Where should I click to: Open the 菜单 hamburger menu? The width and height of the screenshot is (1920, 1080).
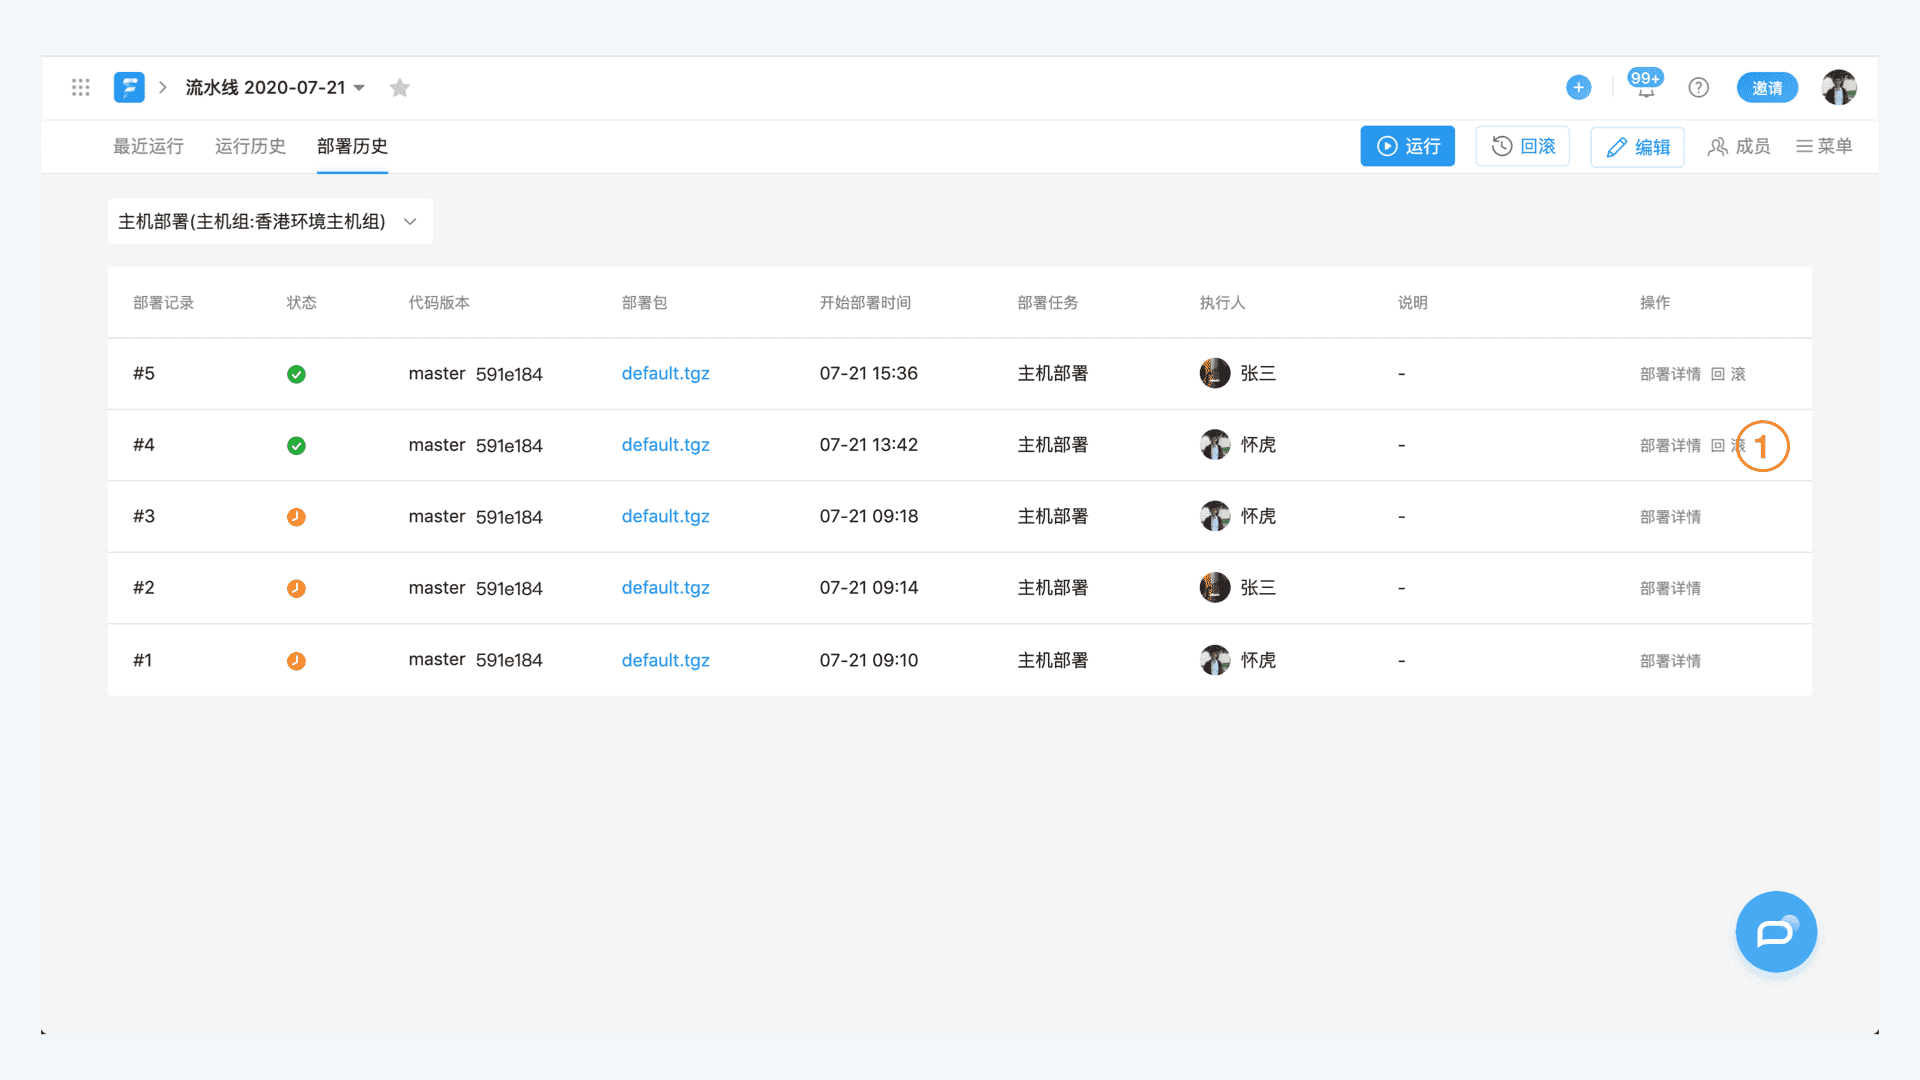[1824, 147]
